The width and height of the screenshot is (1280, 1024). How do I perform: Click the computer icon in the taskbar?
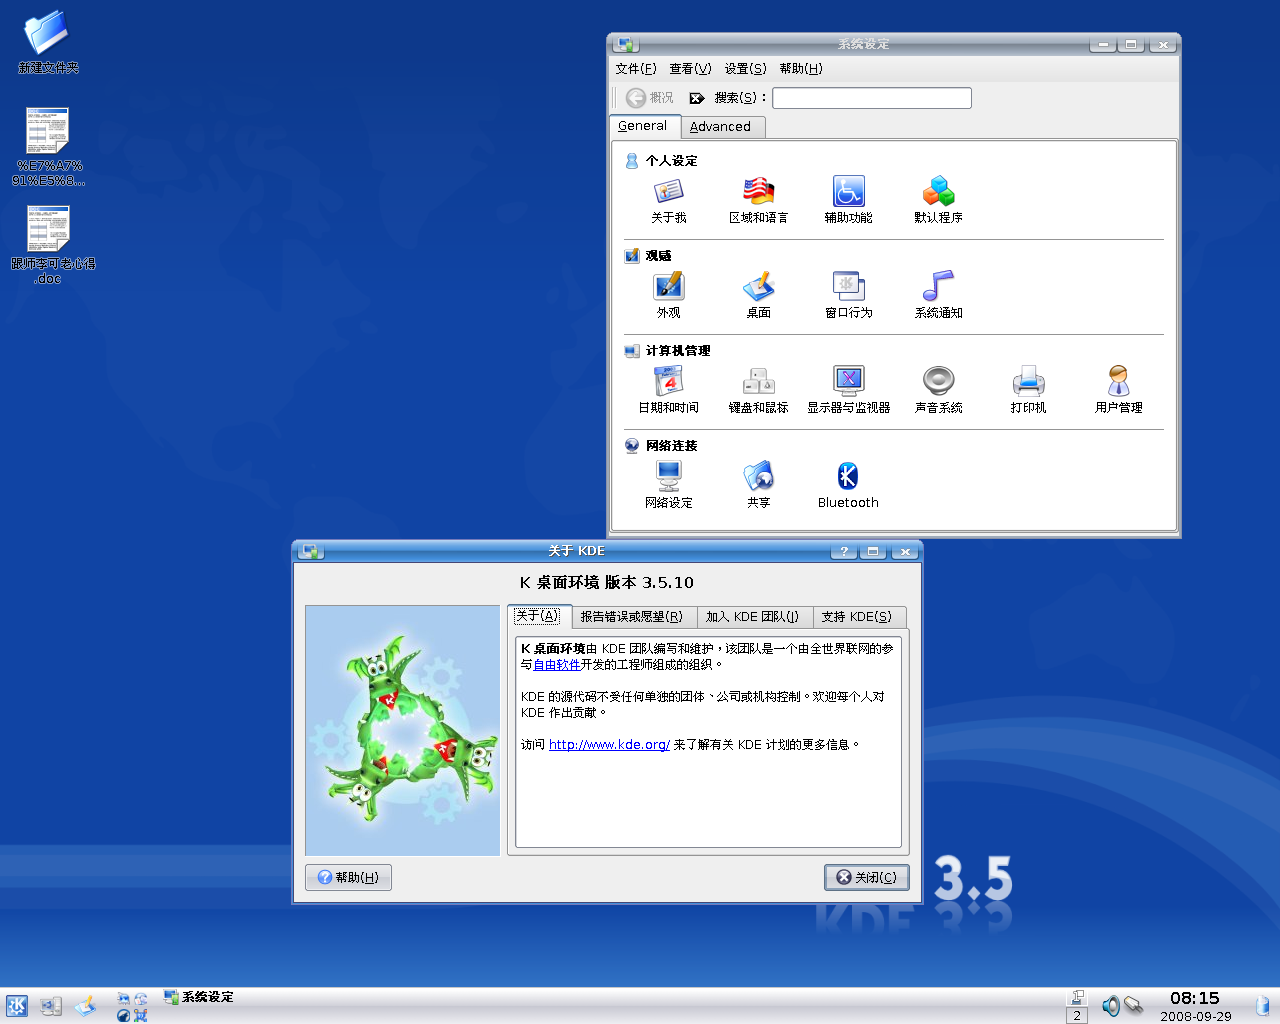click(x=51, y=1006)
